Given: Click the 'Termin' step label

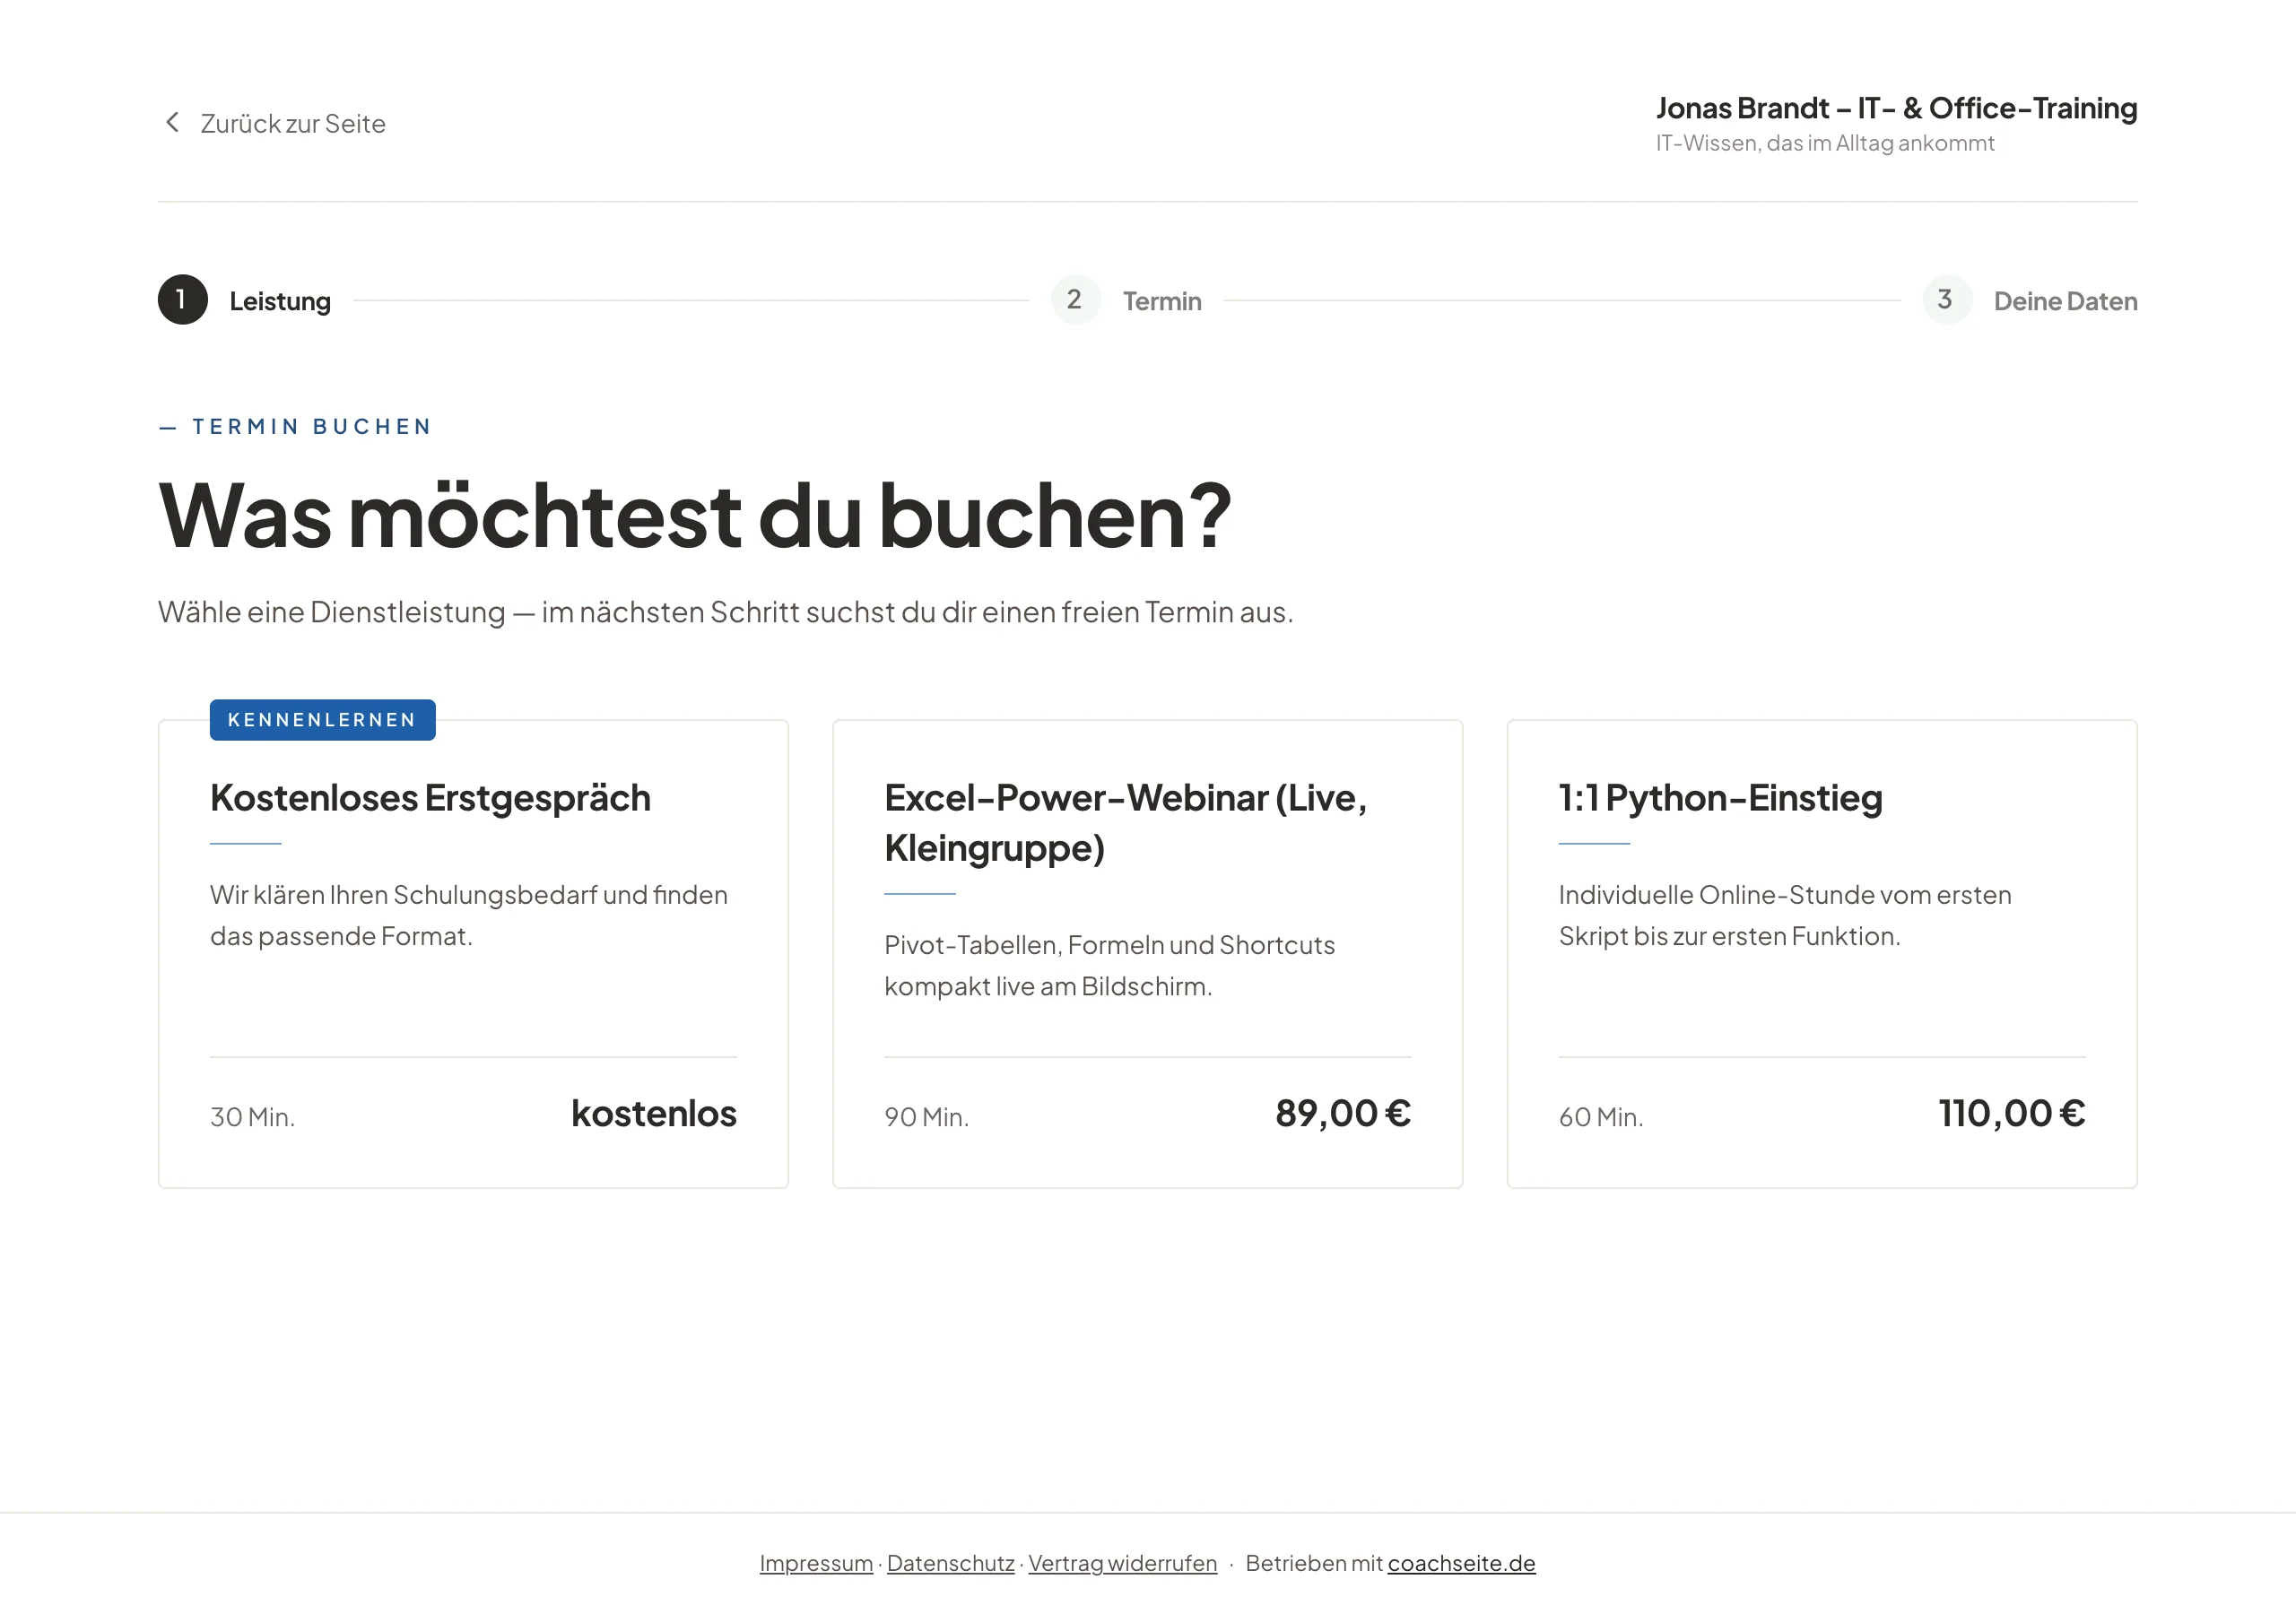Looking at the screenshot, I should pos(1162,301).
